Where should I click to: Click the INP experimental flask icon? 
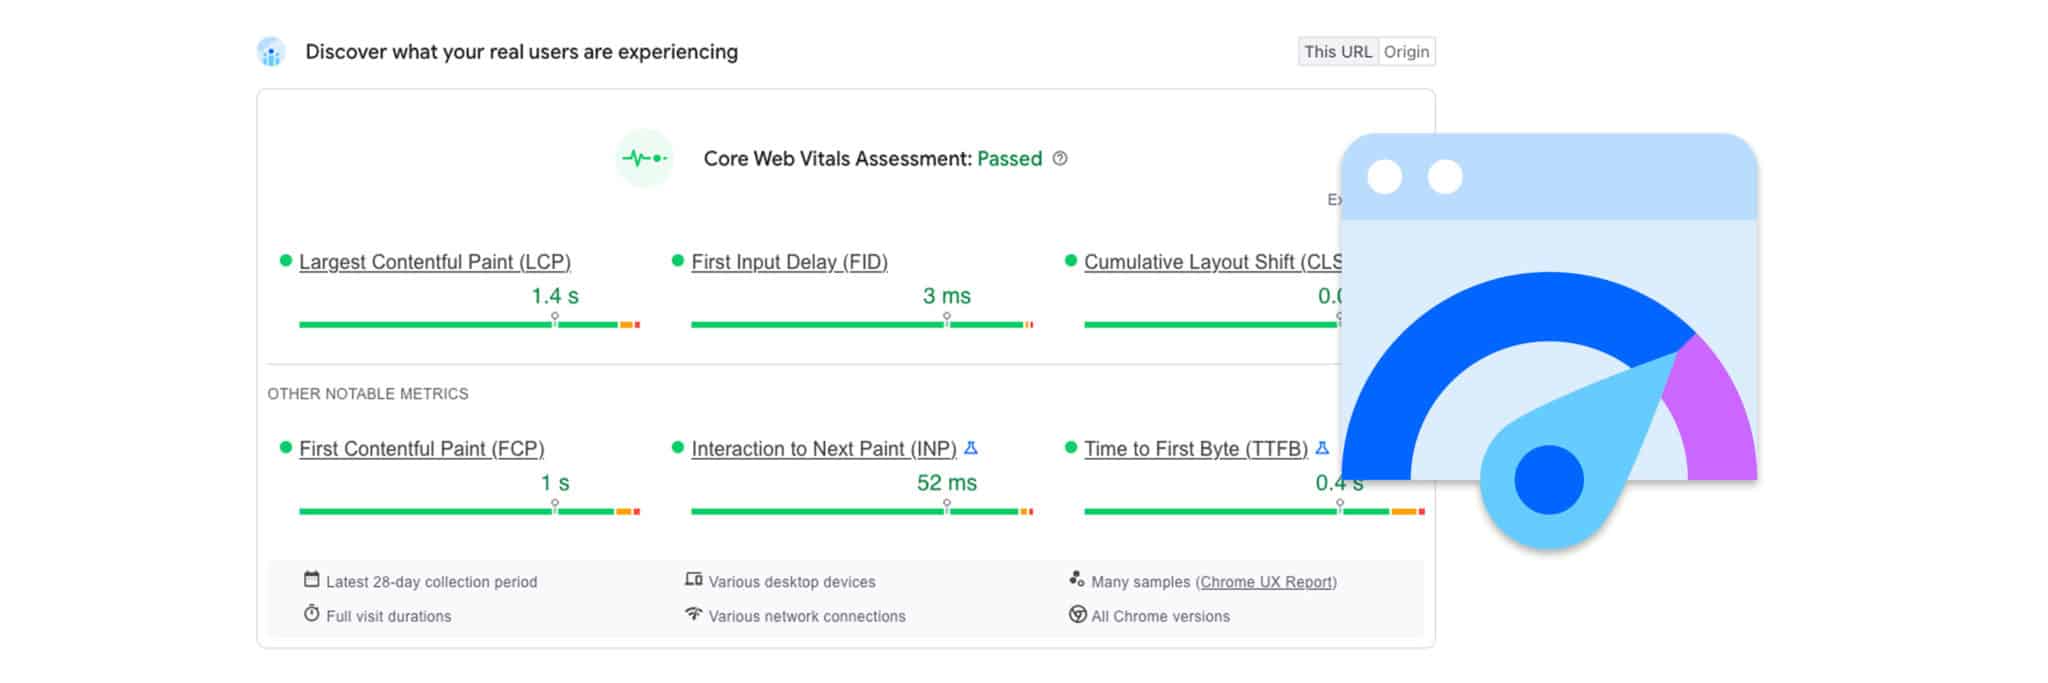970,448
